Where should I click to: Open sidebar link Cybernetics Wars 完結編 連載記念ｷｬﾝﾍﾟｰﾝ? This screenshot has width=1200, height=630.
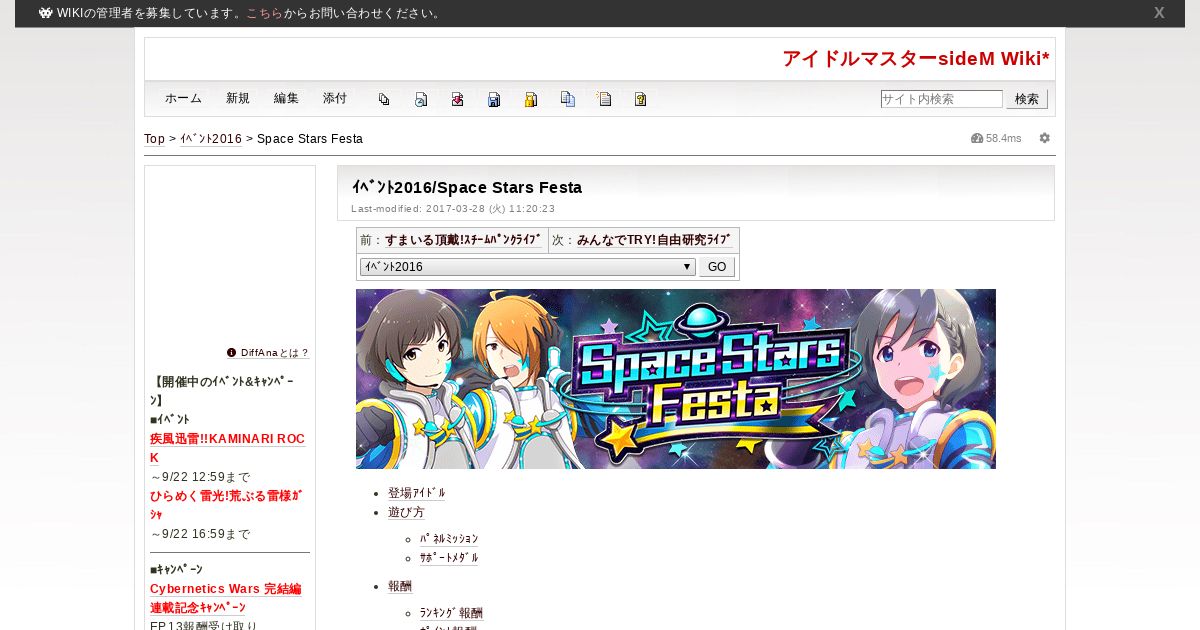pyautogui.click(x=226, y=598)
